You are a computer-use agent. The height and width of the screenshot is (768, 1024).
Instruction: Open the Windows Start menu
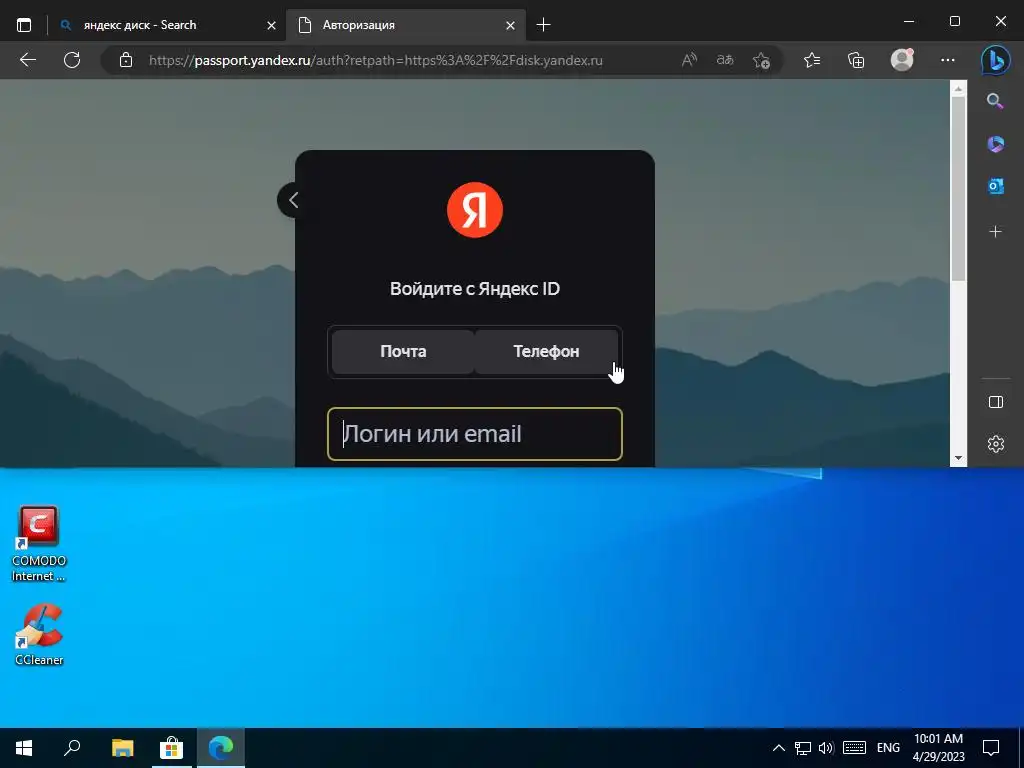(24, 748)
